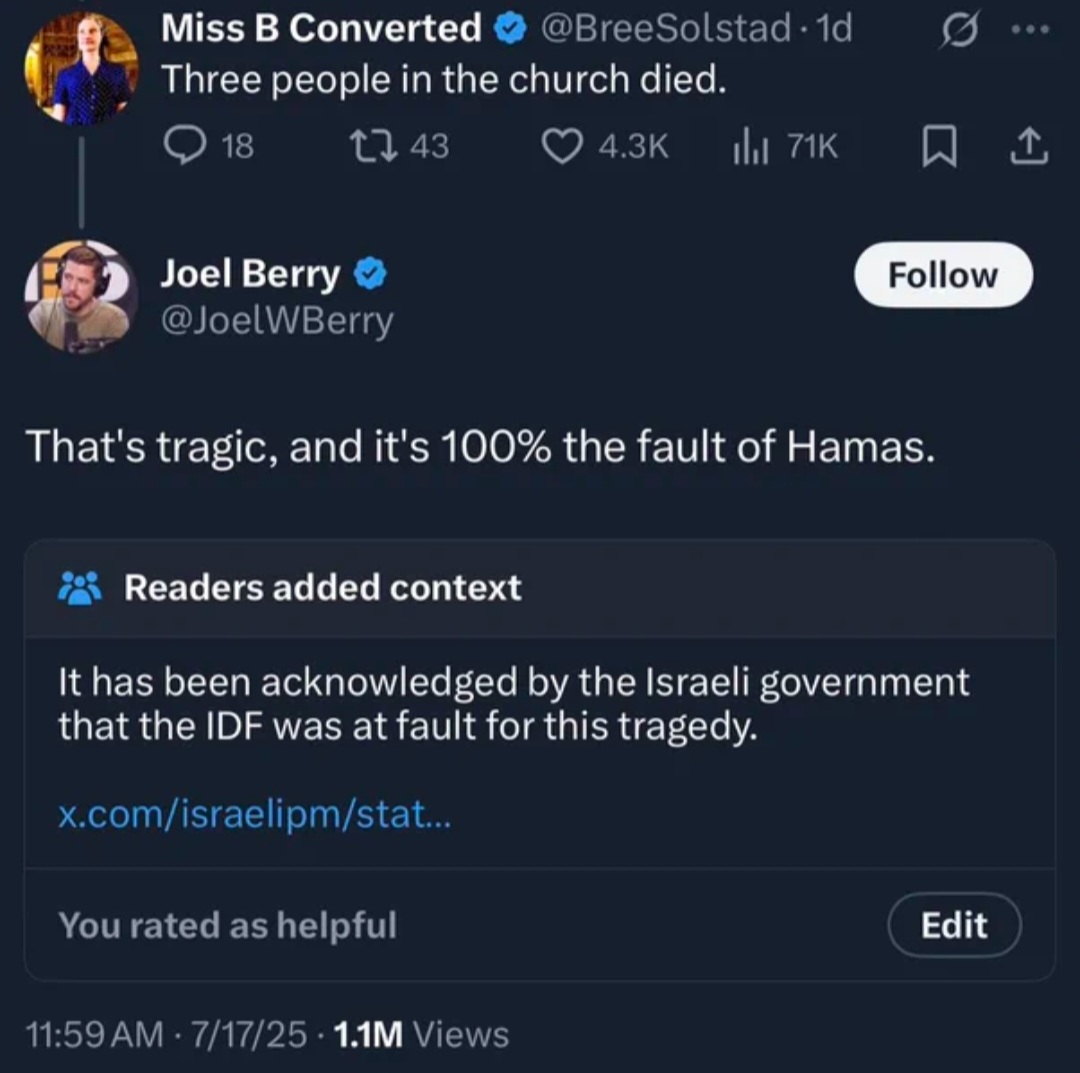Click the Readers added context people icon
Viewport: 1080px width, 1073px height.
(x=80, y=587)
